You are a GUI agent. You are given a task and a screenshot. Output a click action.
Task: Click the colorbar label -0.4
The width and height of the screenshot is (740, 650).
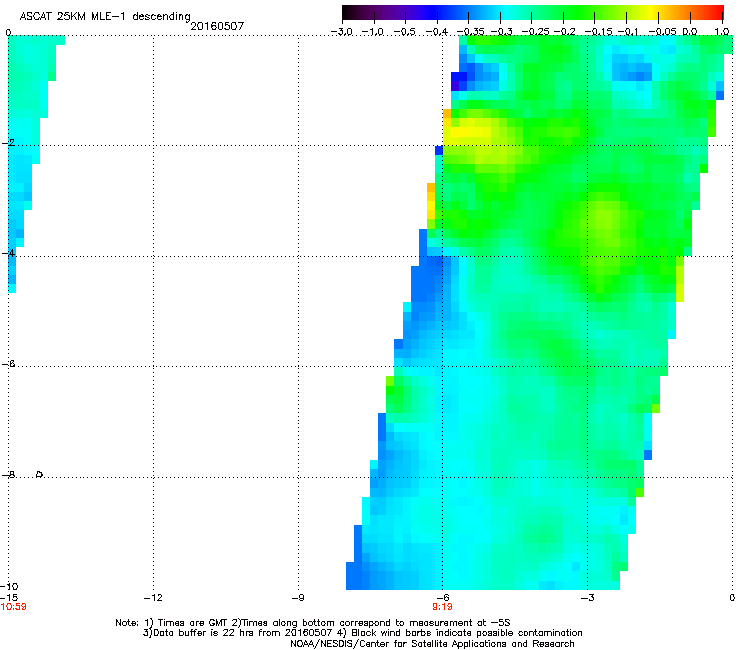pos(436,32)
